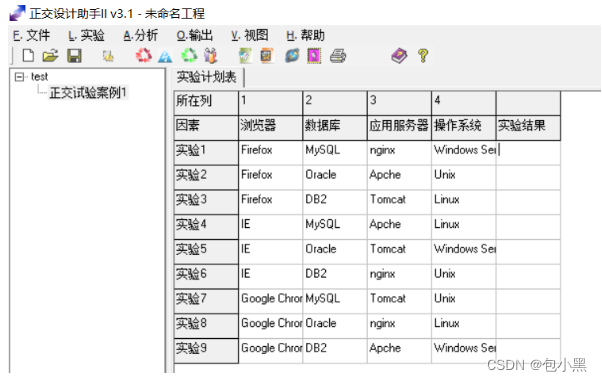Click the 浏览器 factor header

(271, 128)
